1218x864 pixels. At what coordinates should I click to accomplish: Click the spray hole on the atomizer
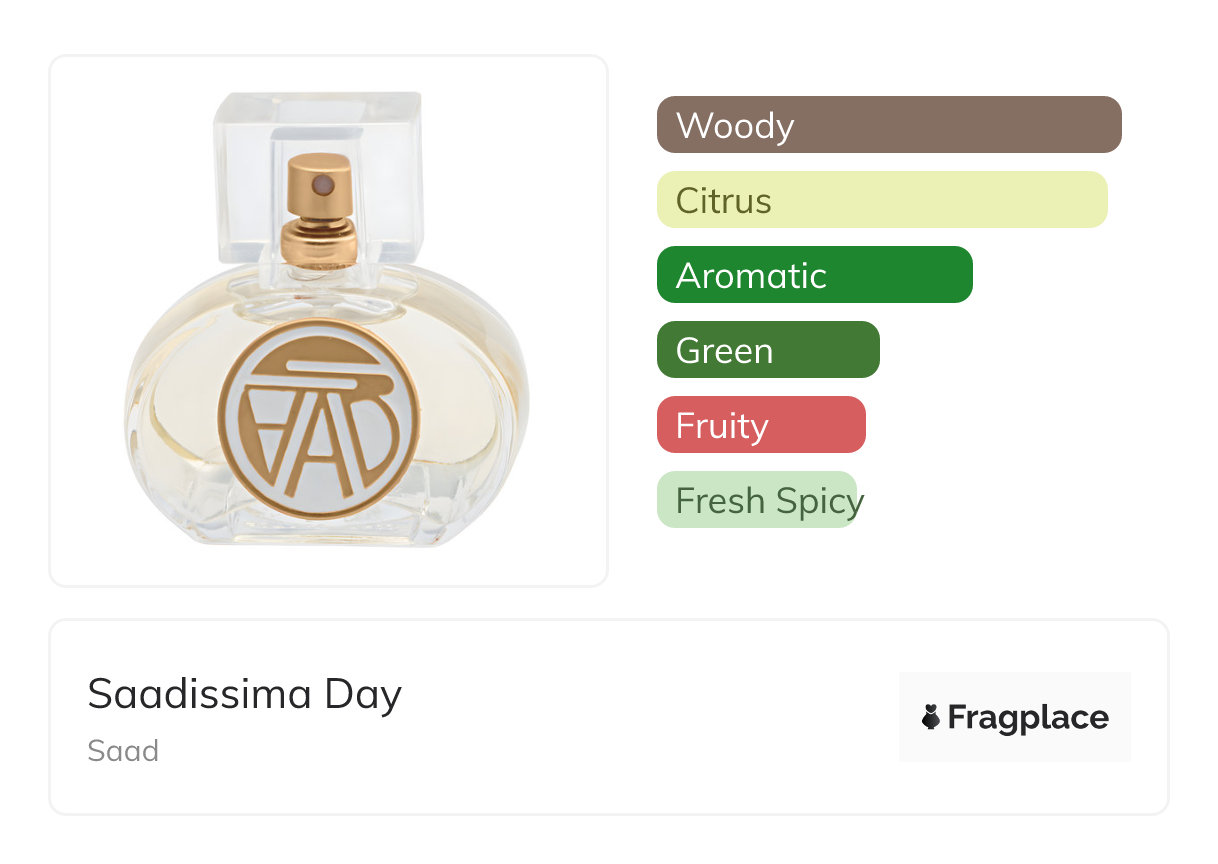tap(323, 184)
